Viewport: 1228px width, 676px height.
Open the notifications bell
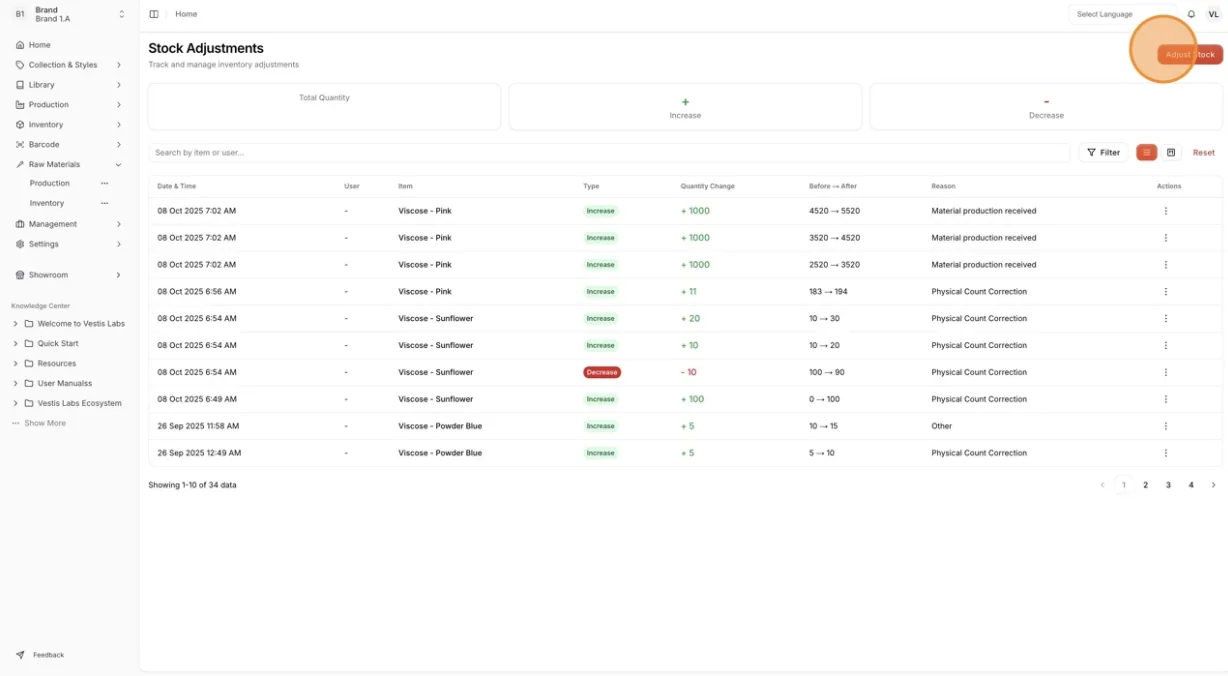[x=1191, y=14]
